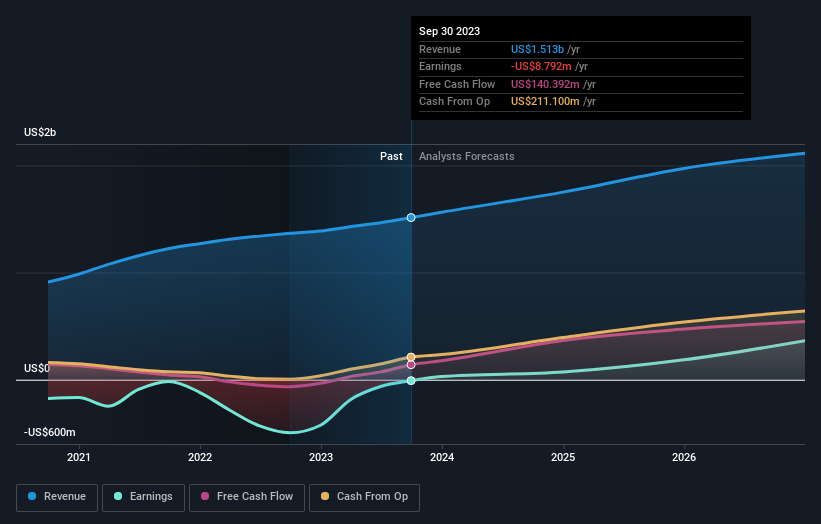
Task: Click the teal Earnings legend dot
Action: coord(118,496)
